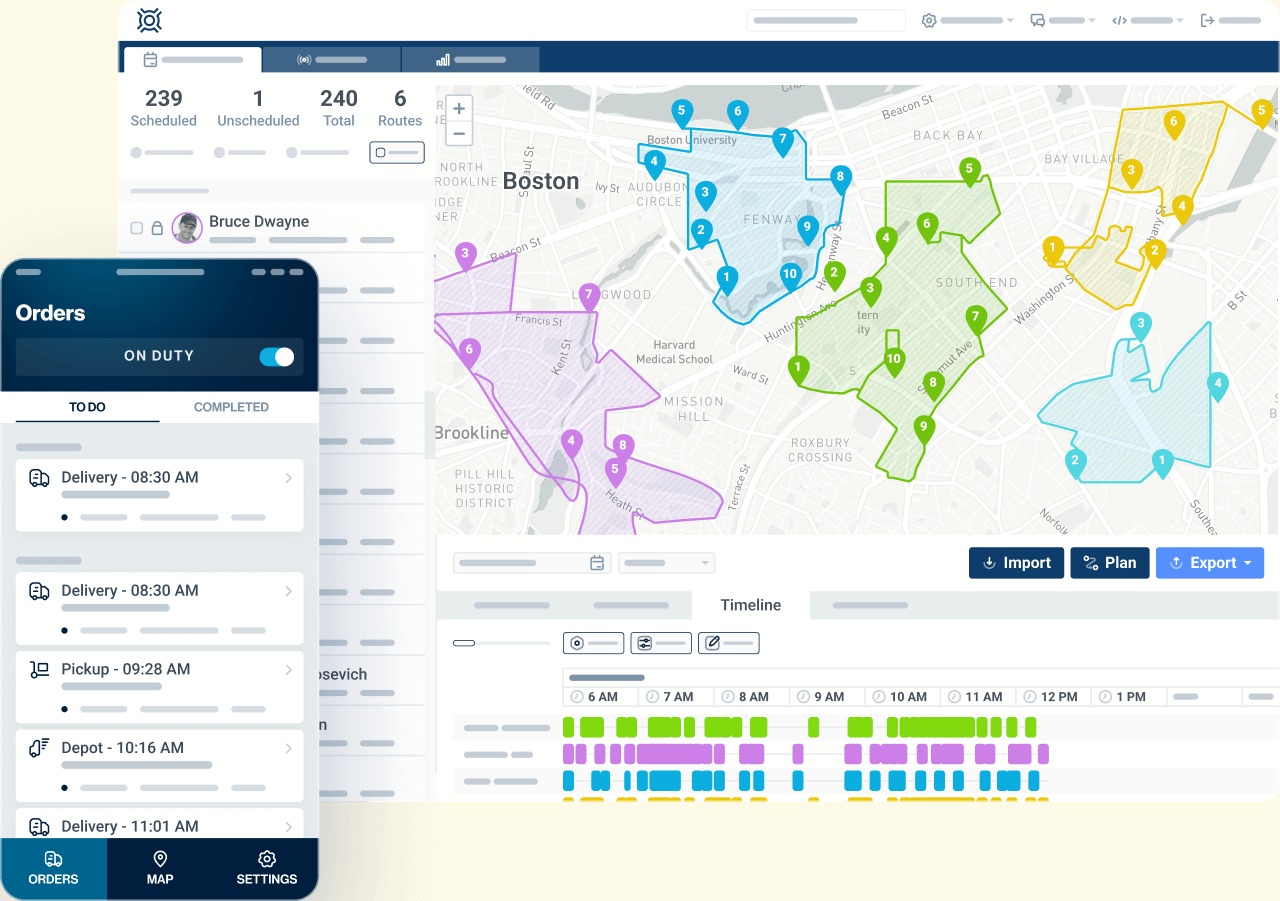Click the Depot order's truck icon
Screen dimensions: 1280x901
coord(40,748)
